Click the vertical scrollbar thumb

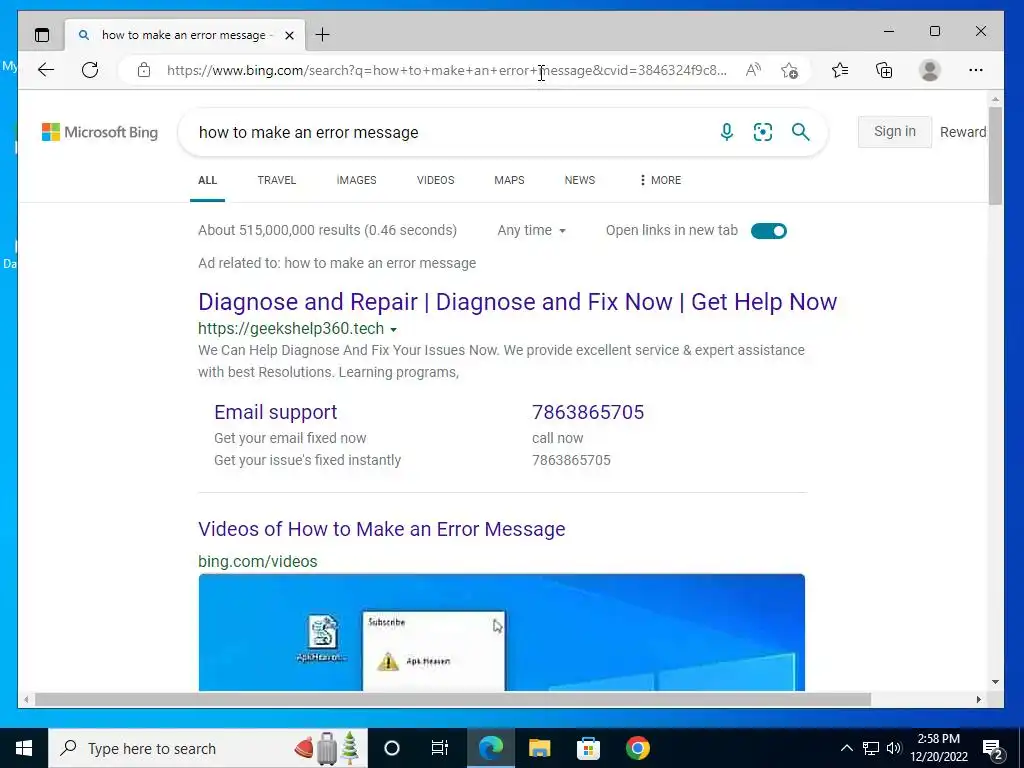pos(995,155)
